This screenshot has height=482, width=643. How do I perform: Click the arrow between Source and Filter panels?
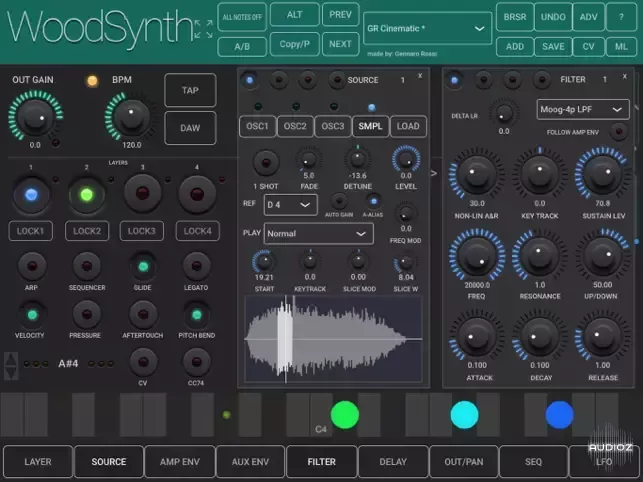click(434, 174)
